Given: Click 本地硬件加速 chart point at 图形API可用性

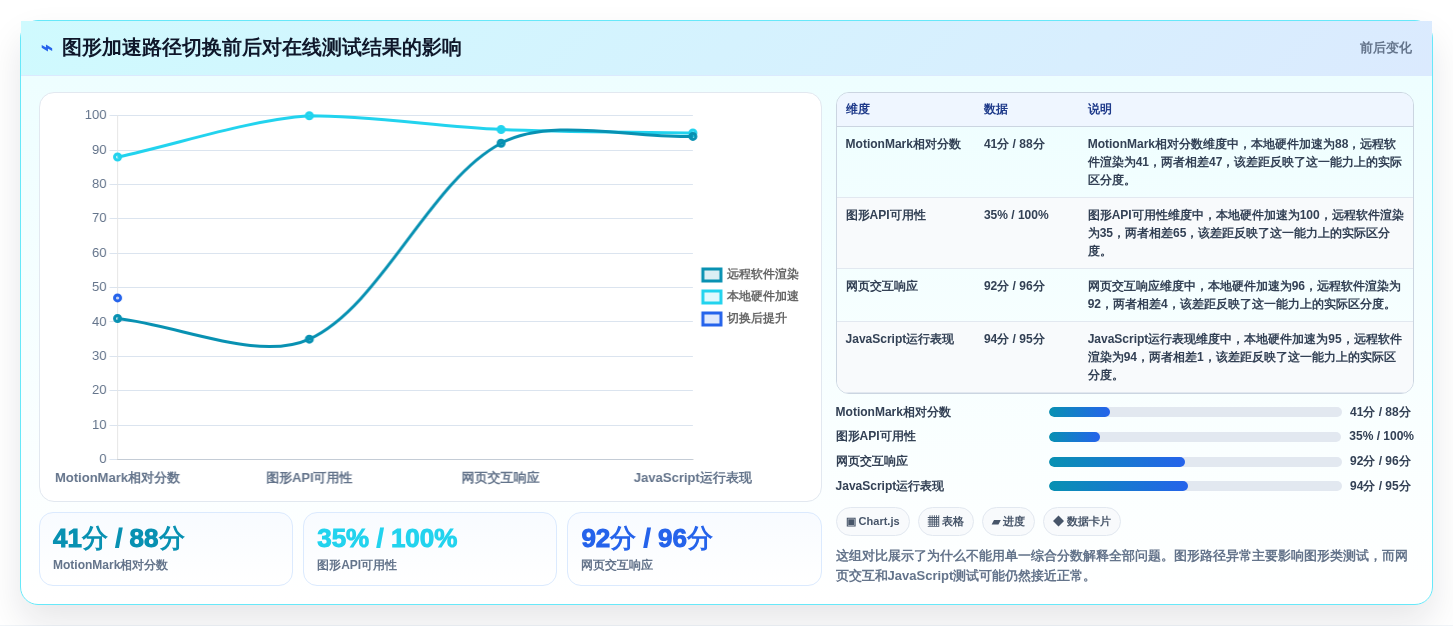Looking at the screenshot, I should [x=309, y=116].
